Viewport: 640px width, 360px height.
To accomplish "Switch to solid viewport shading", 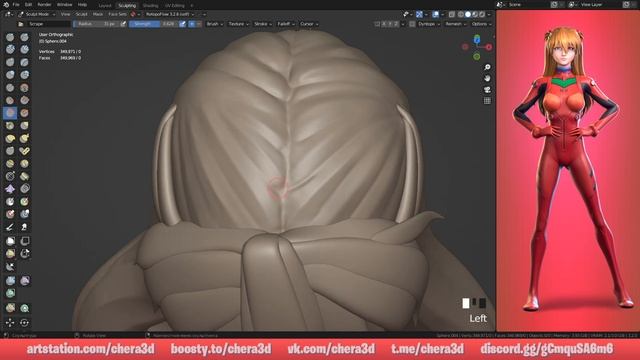I will [x=468, y=14].
